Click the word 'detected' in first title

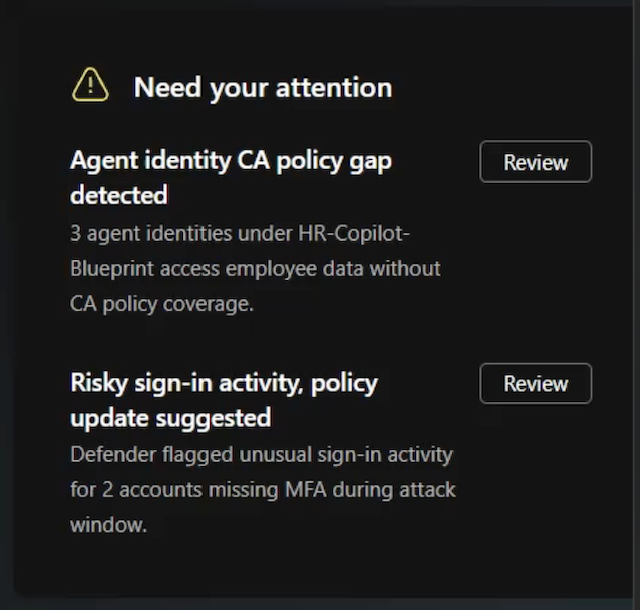[119, 195]
